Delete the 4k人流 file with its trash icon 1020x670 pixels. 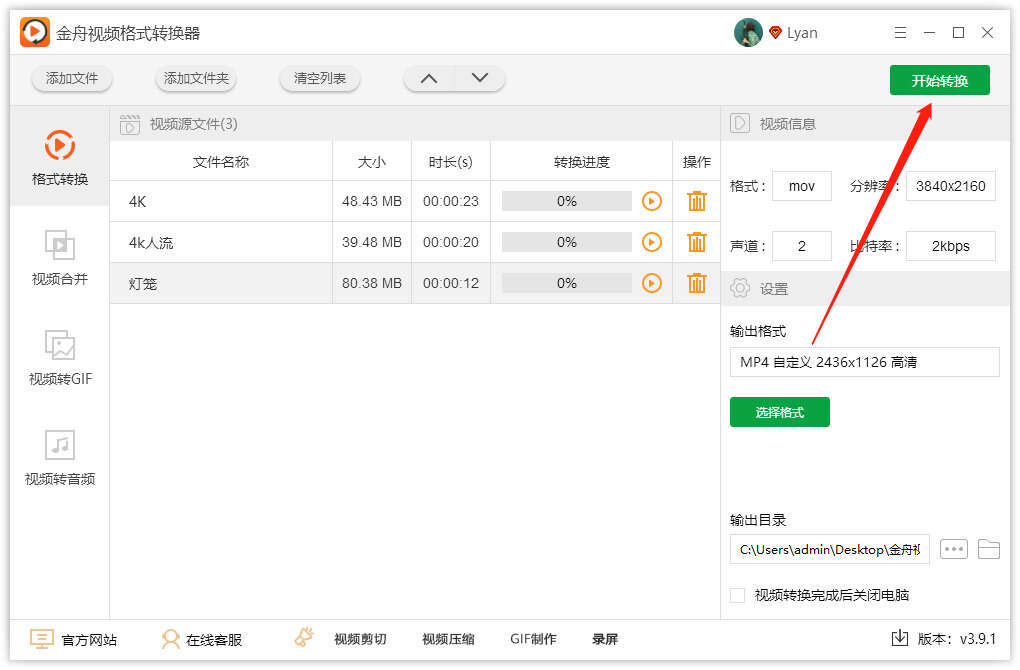pos(697,242)
